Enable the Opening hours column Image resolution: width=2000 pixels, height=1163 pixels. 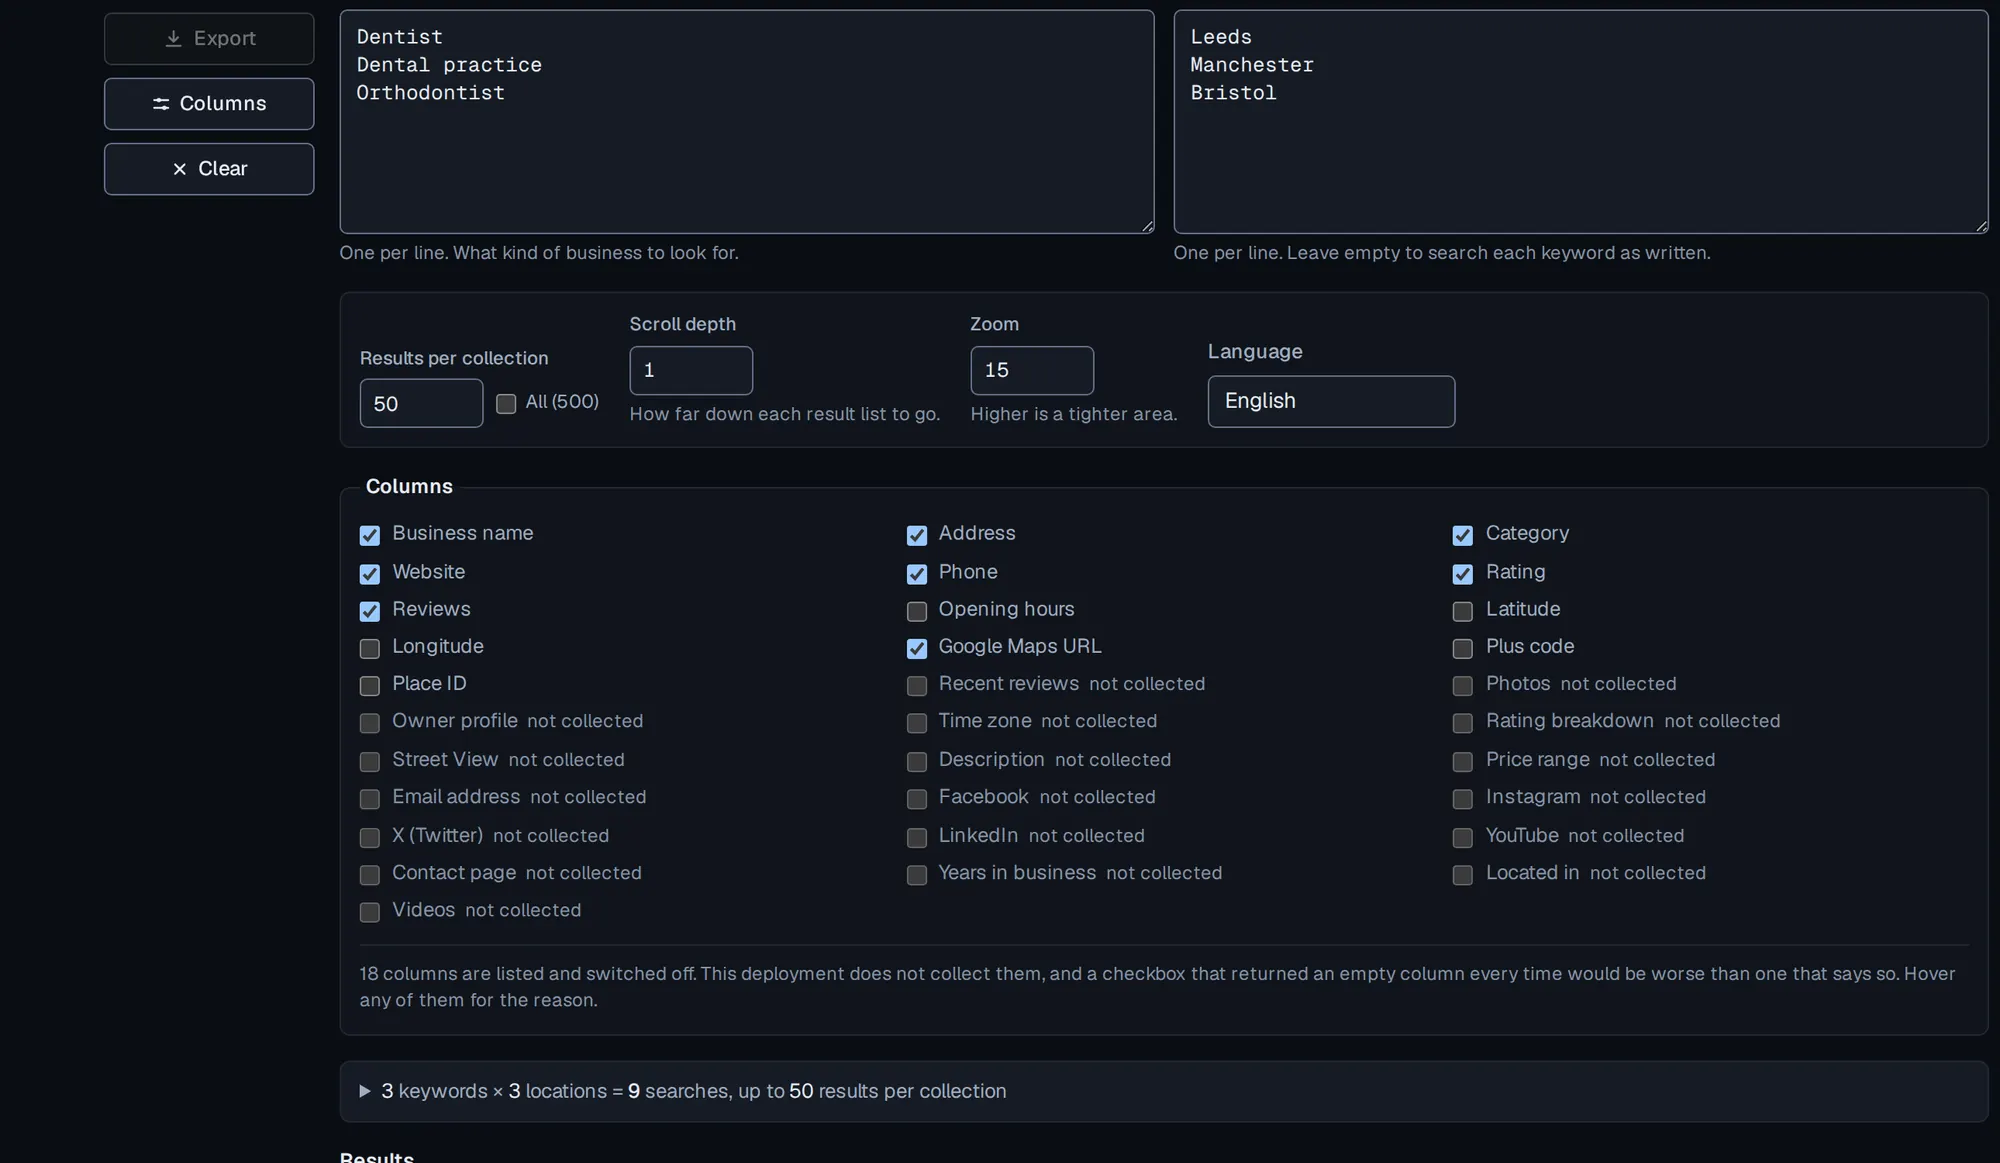917,611
